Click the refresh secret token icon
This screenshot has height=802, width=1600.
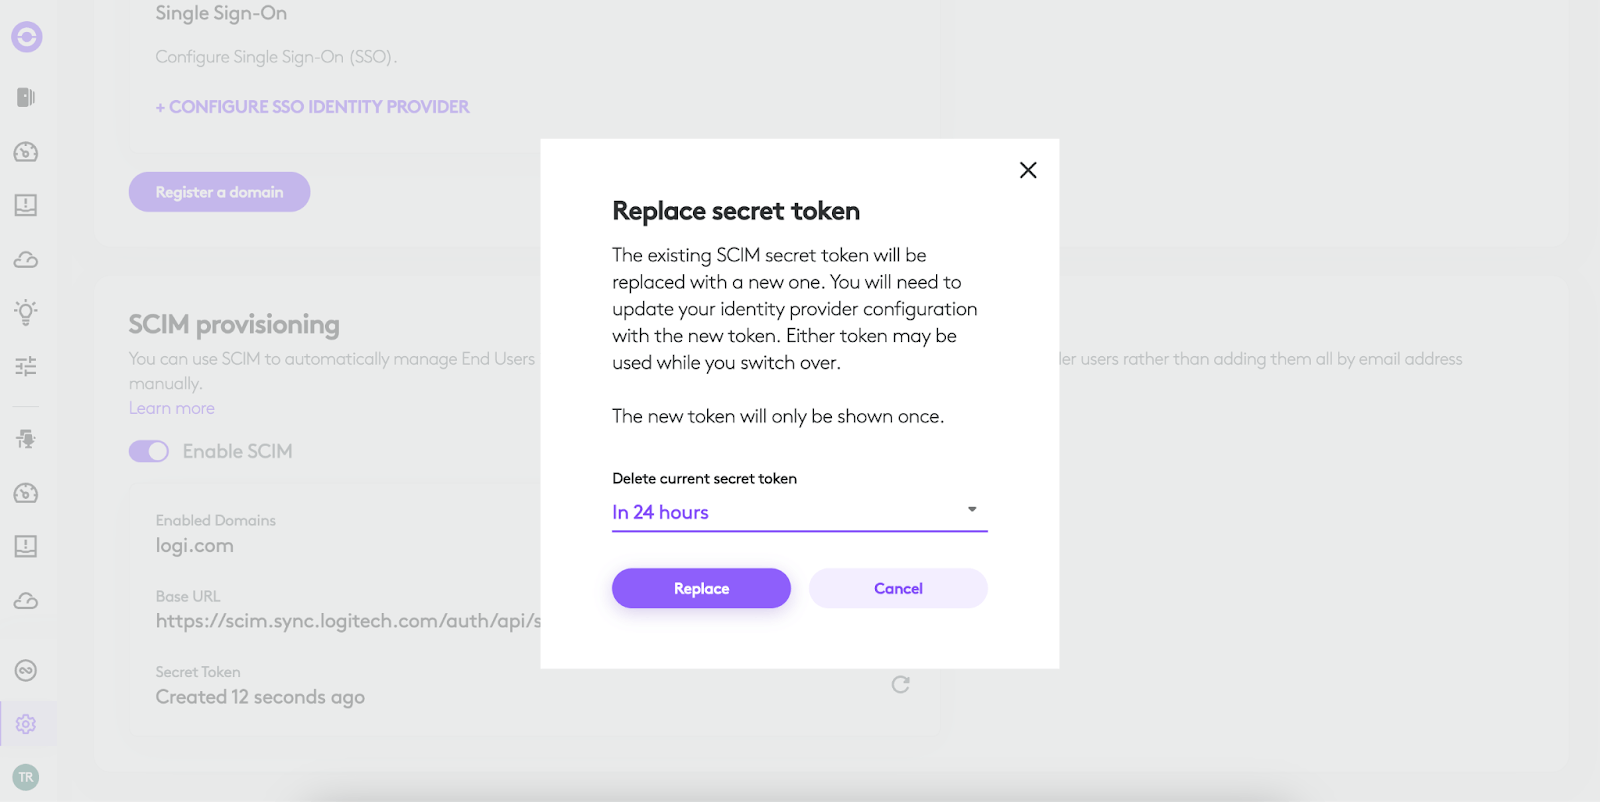click(x=900, y=685)
